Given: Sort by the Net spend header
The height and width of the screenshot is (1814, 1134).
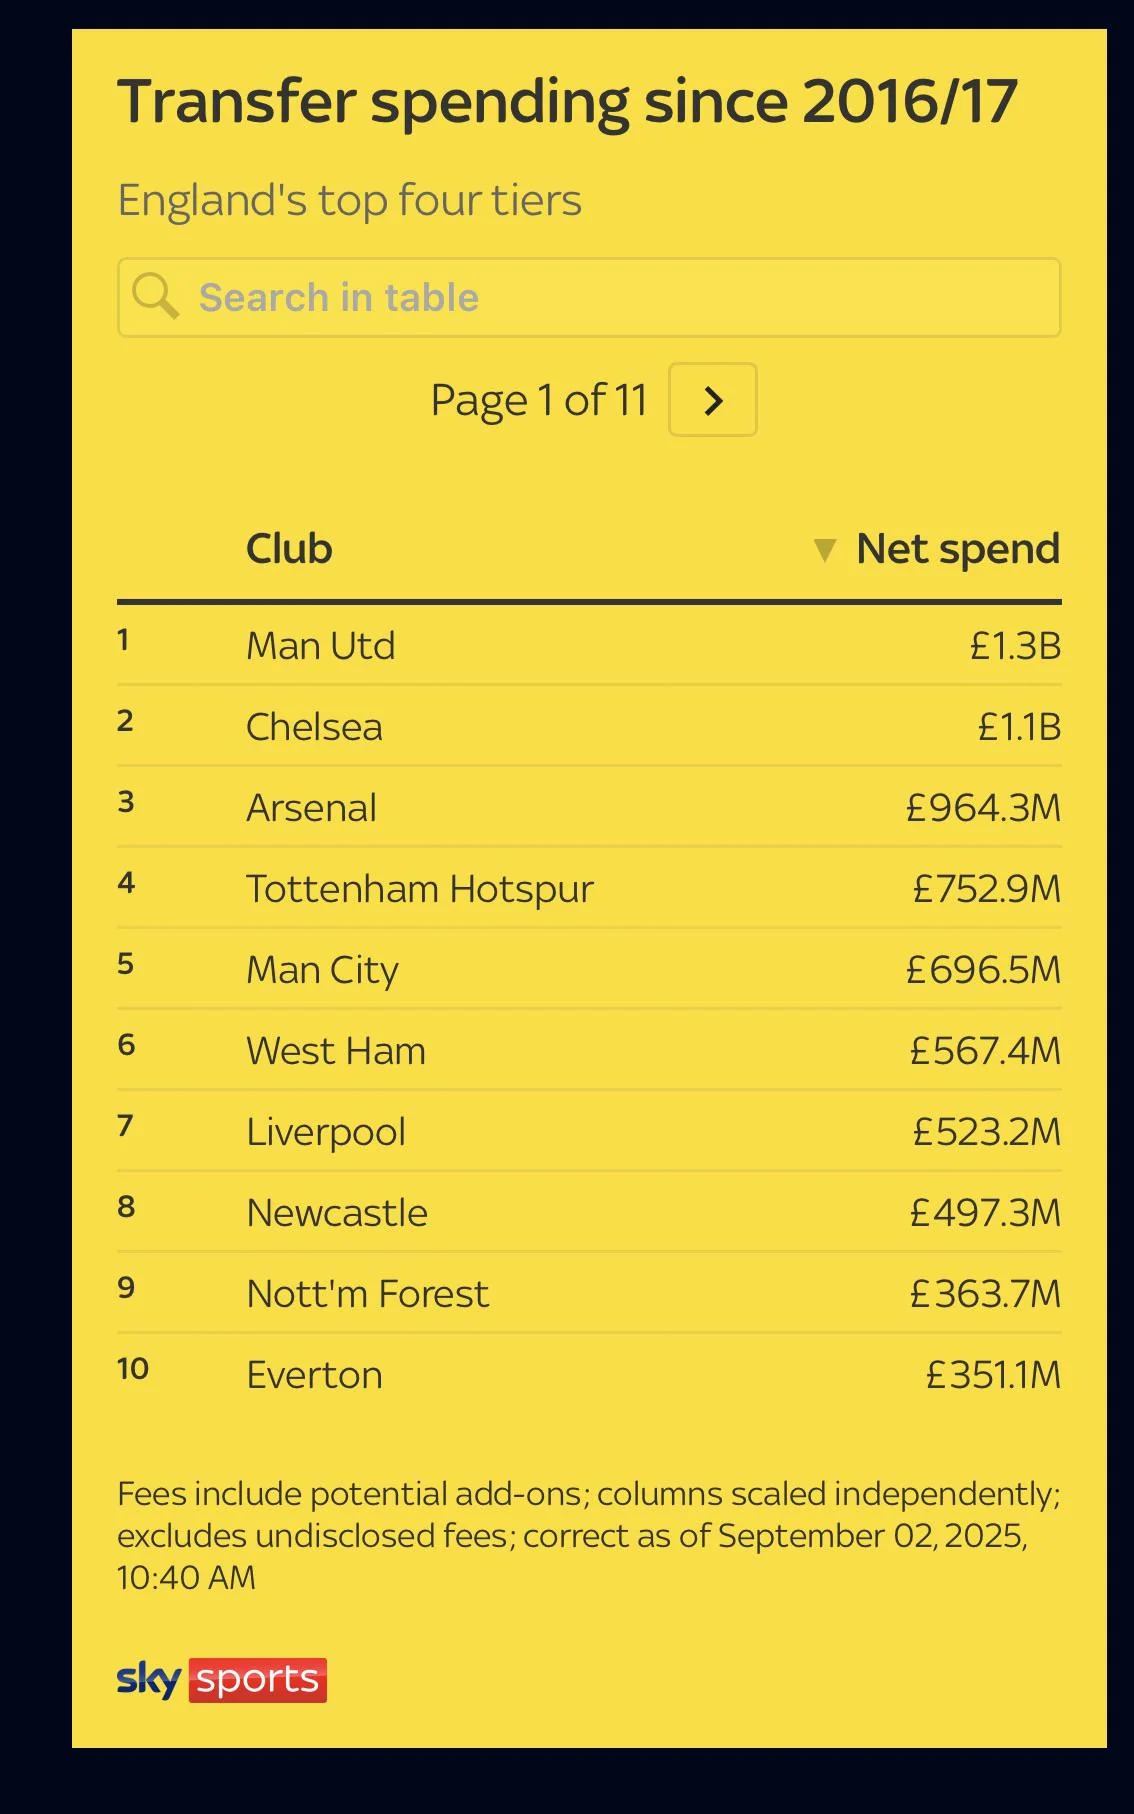Looking at the screenshot, I should pyautogui.click(x=958, y=549).
